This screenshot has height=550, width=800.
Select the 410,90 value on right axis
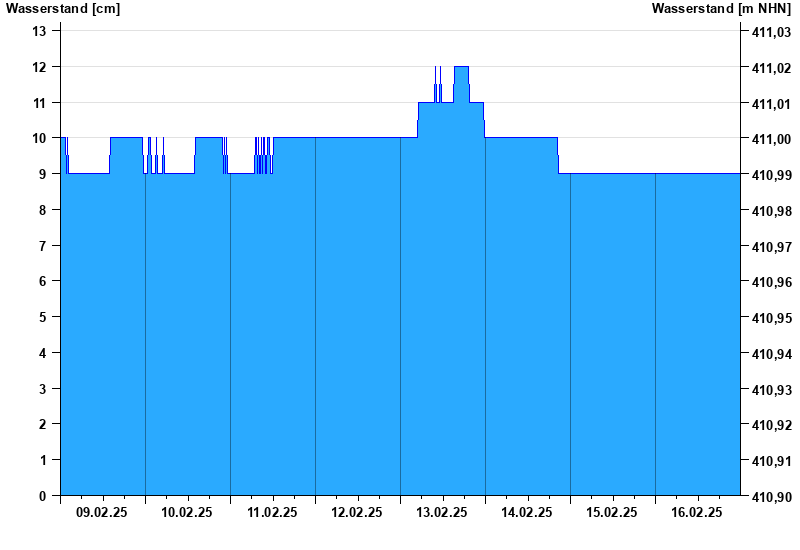click(x=771, y=496)
